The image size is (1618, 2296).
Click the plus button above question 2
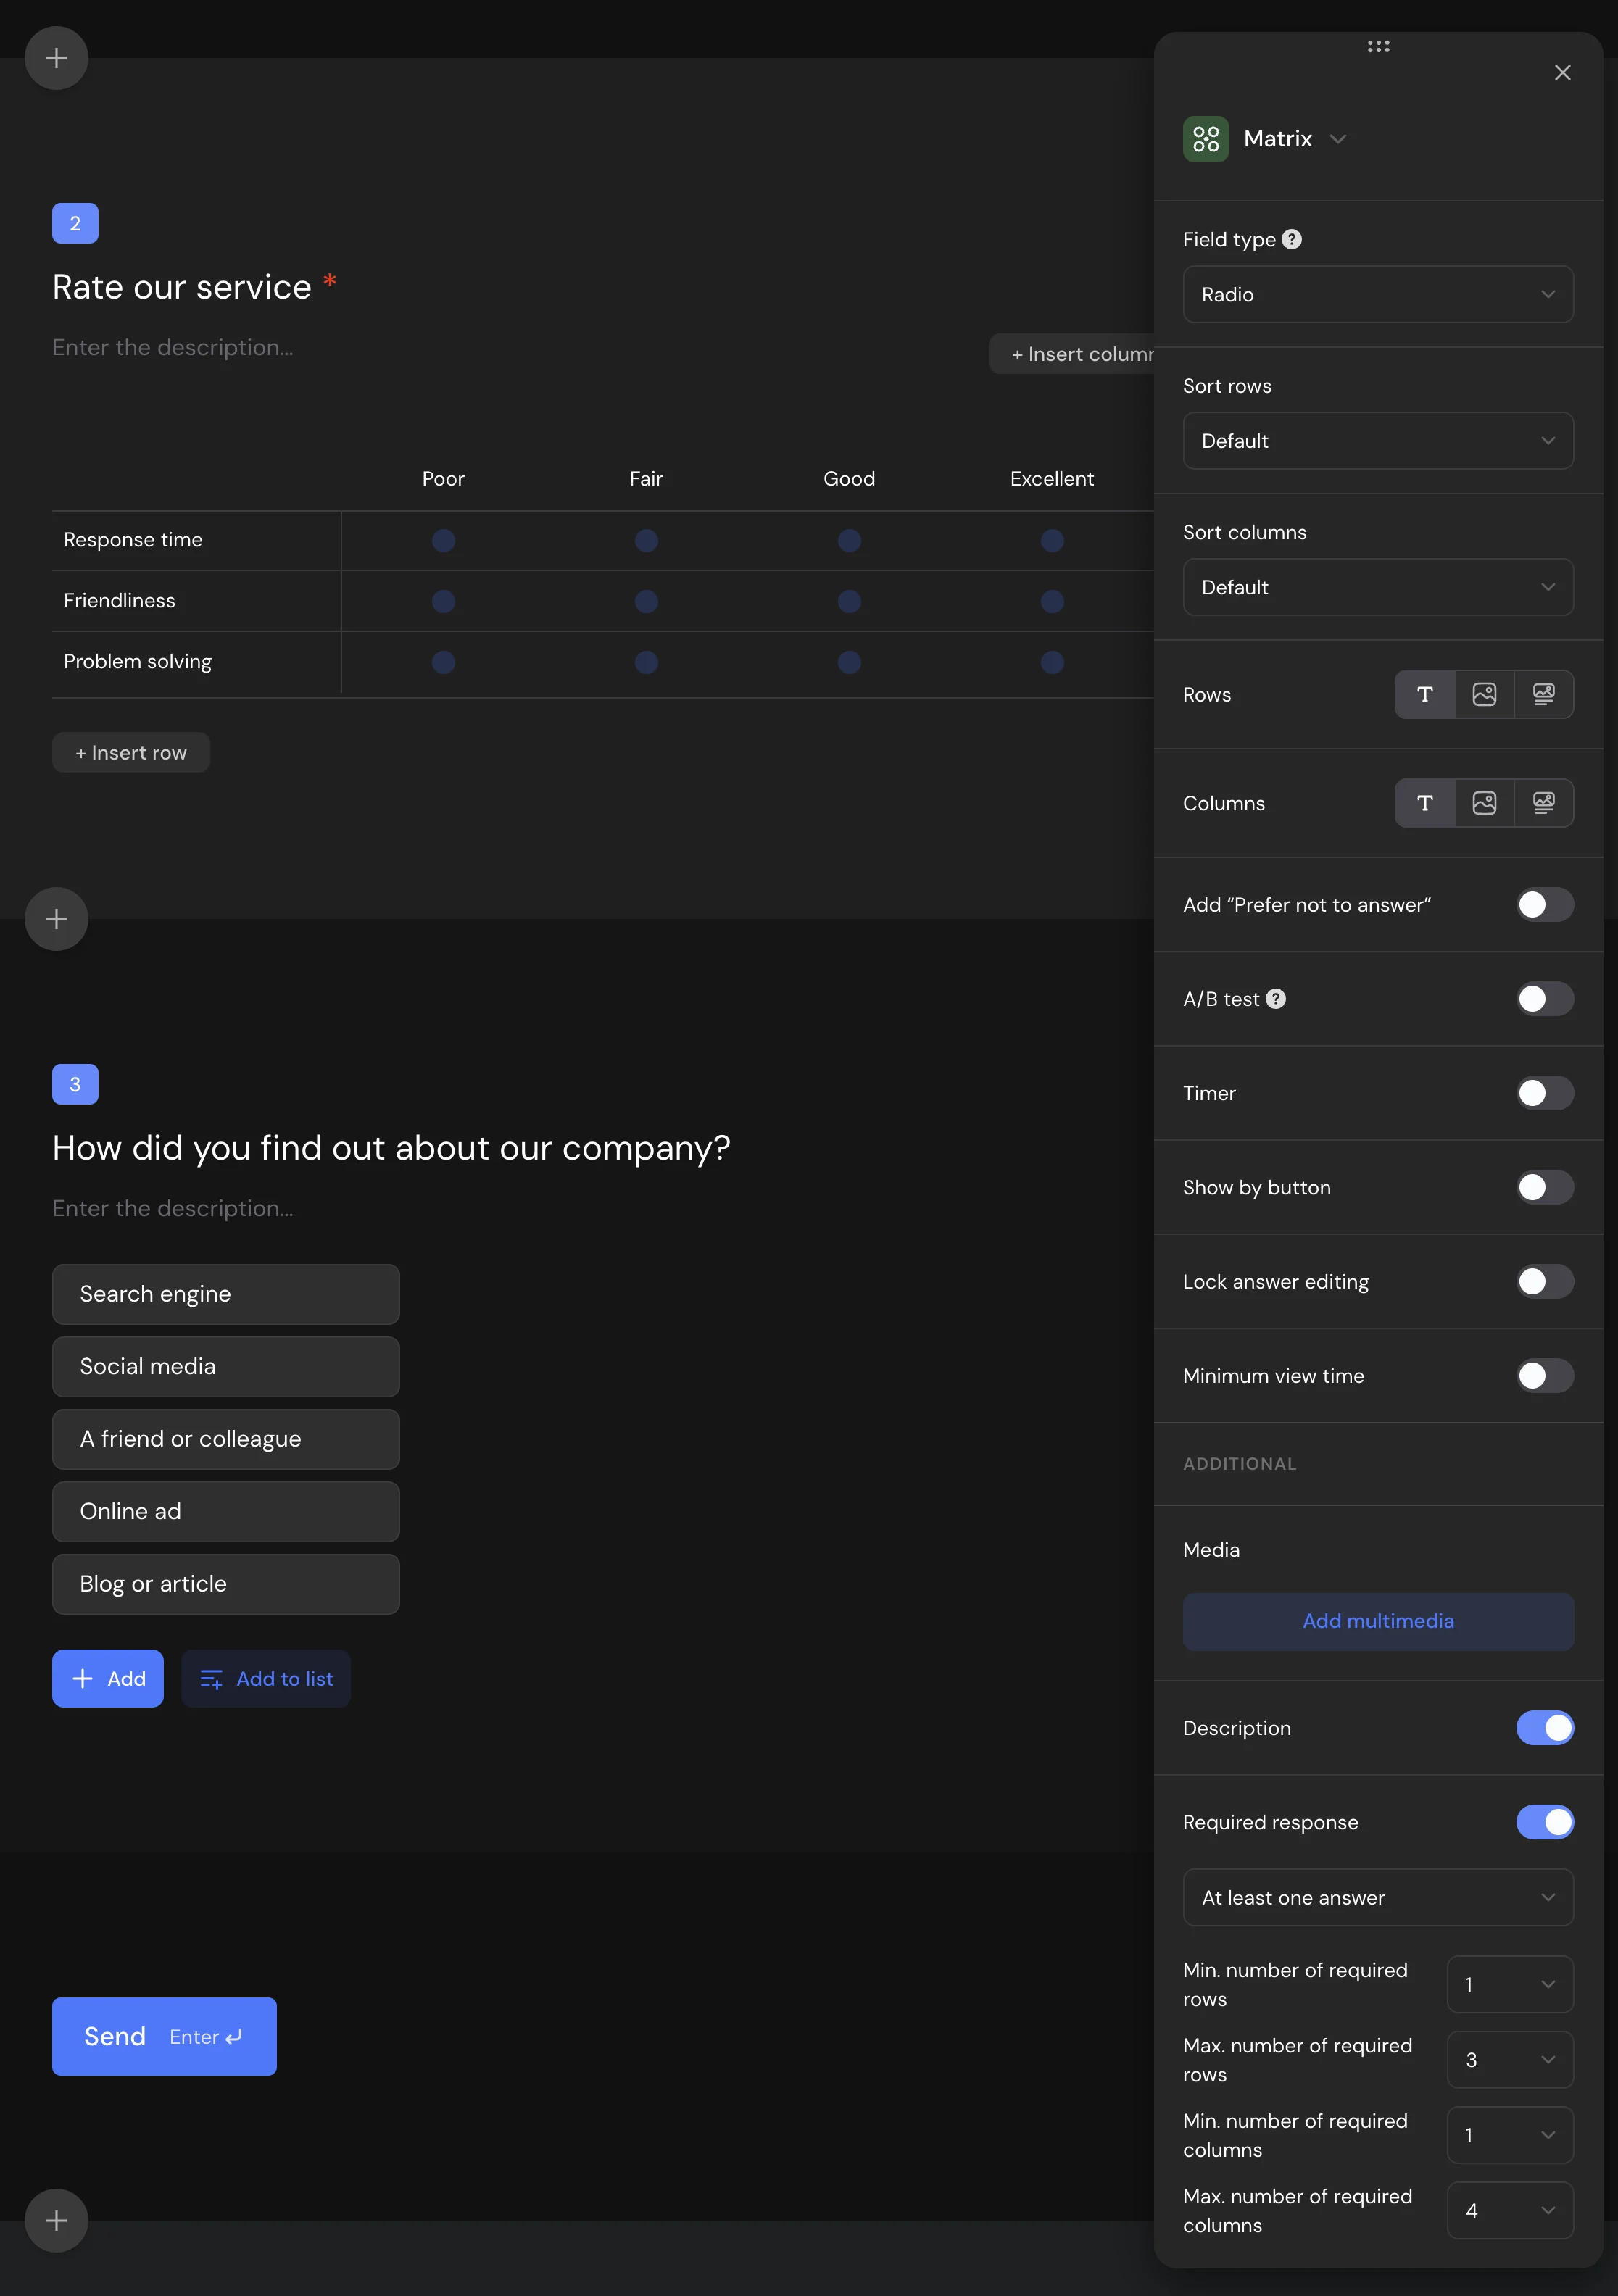coord(56,58)
